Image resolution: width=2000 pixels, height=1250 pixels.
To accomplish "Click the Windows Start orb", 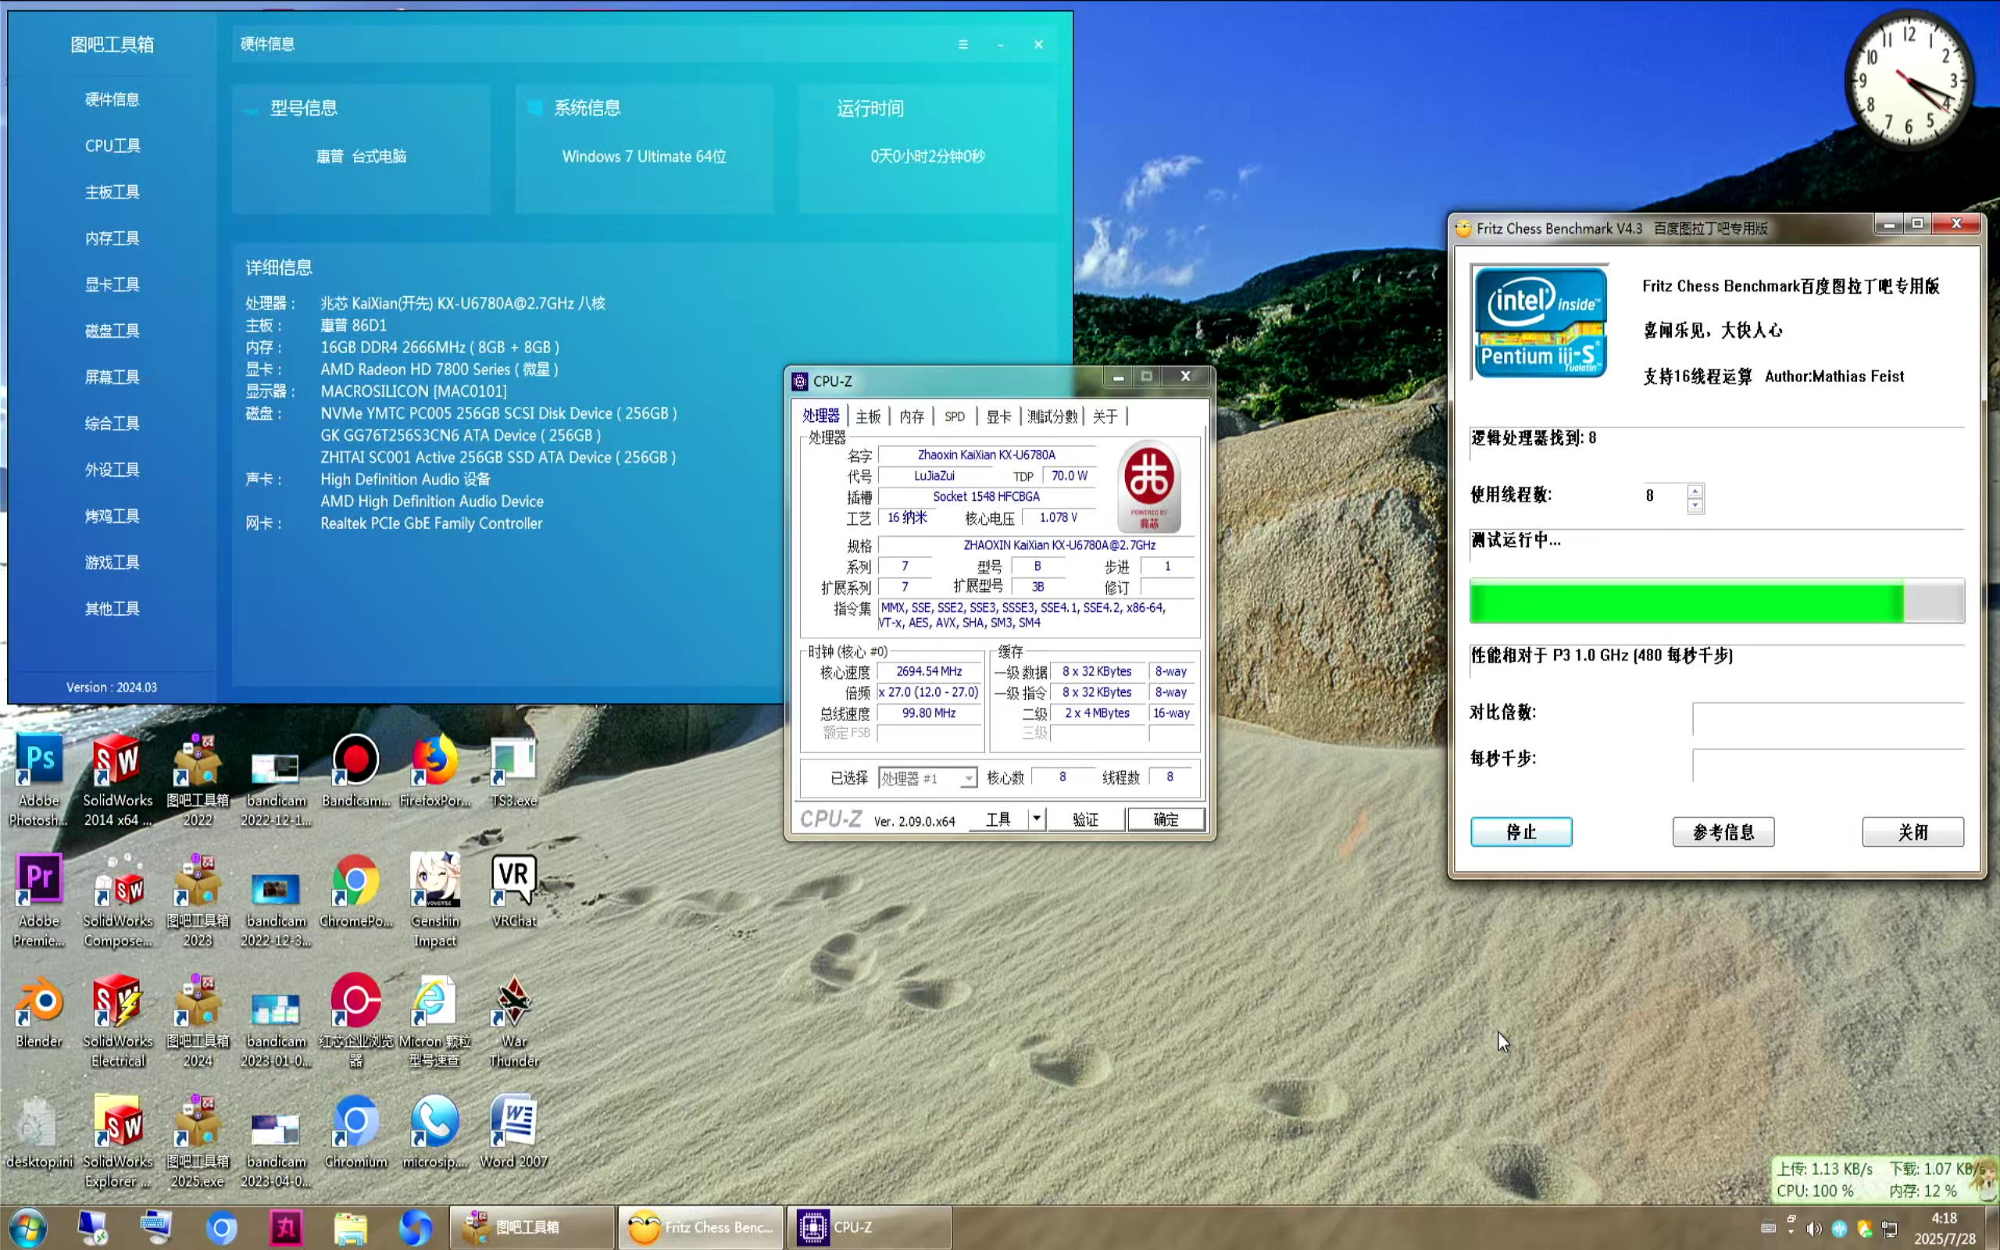I will click(x=28, y=1227).
